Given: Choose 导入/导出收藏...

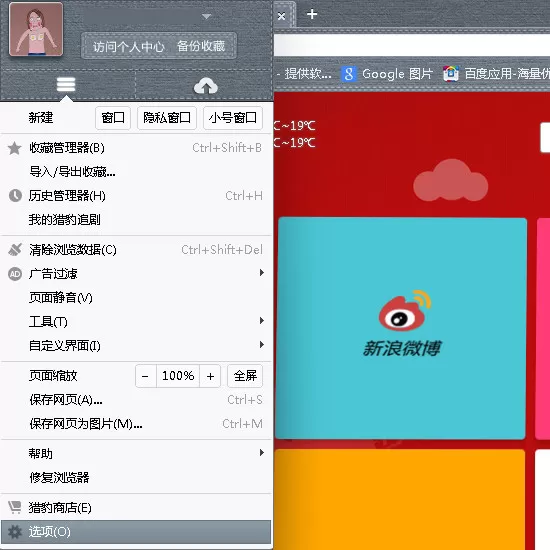Looking at the screenshot, I should tap(136, 172).
